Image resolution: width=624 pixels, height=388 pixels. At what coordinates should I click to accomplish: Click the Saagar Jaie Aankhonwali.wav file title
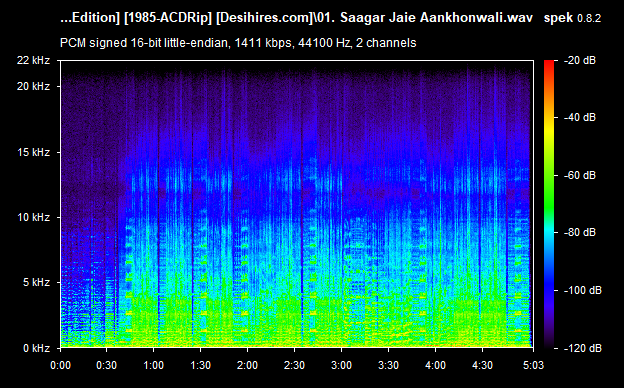[437, 18]
